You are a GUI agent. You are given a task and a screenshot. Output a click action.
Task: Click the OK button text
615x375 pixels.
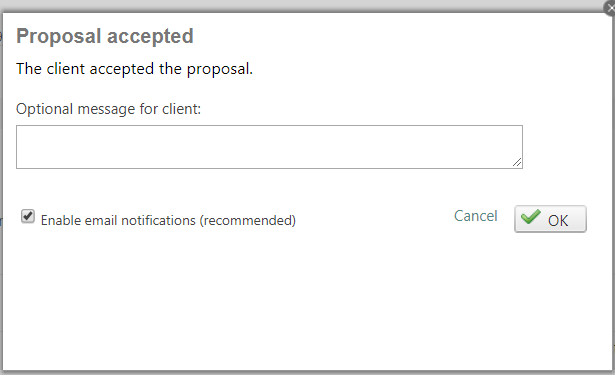coord(558,220)
